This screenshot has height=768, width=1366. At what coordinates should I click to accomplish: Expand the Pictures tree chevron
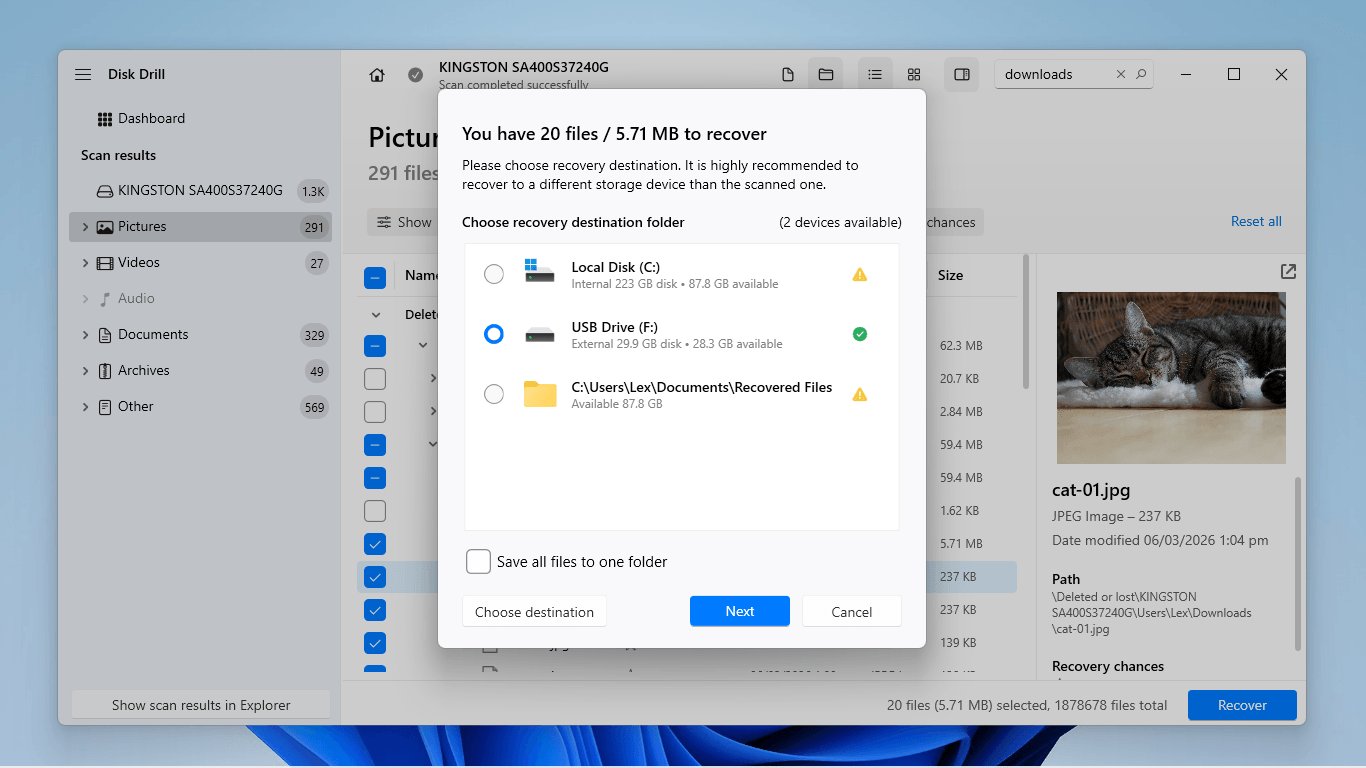click(85, 227)
